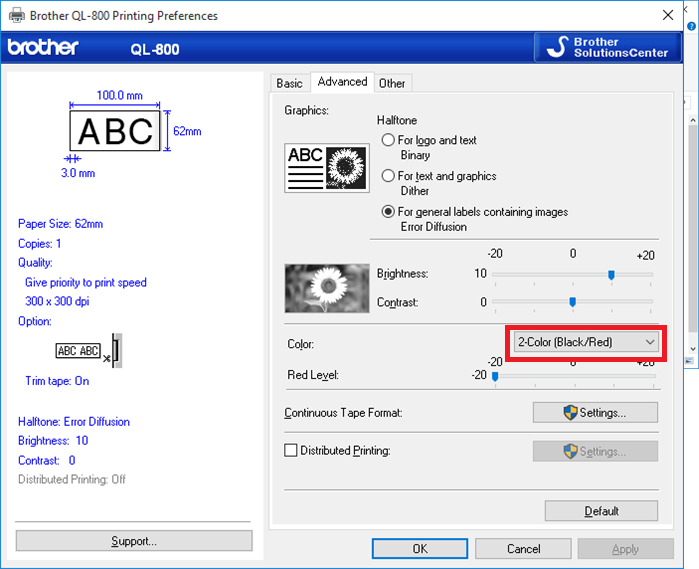The height and width of the screenshot is (569, 699).
Task: Switch to the Other tab
Action: tap(392, 83)
